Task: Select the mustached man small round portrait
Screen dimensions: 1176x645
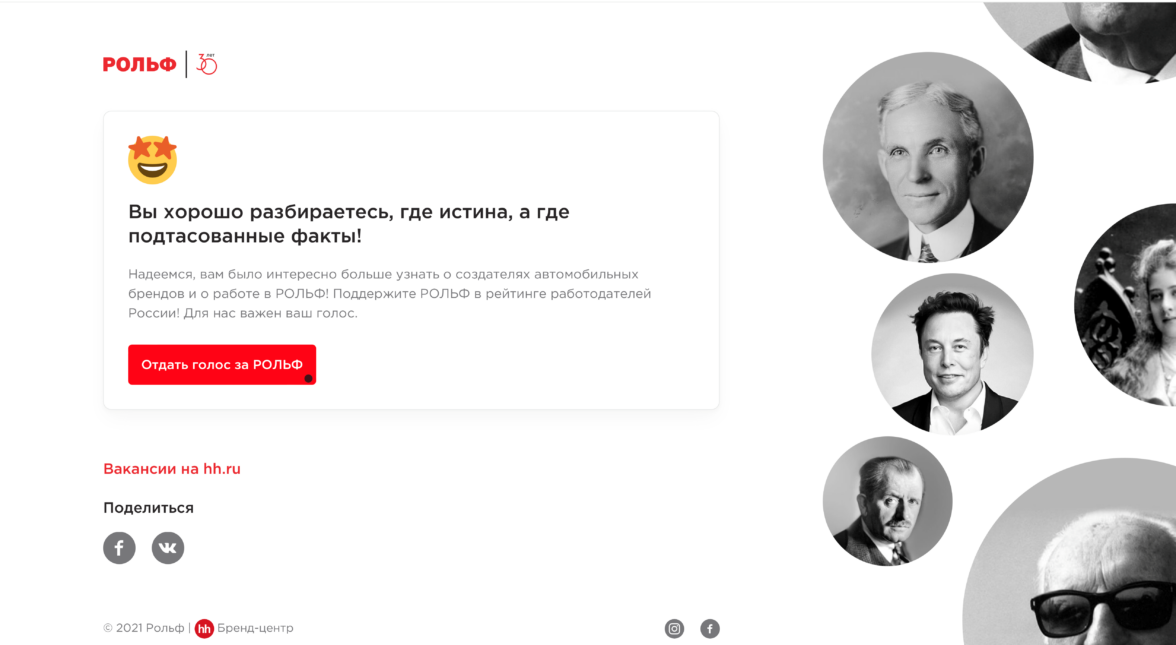Action: point(887,501)
